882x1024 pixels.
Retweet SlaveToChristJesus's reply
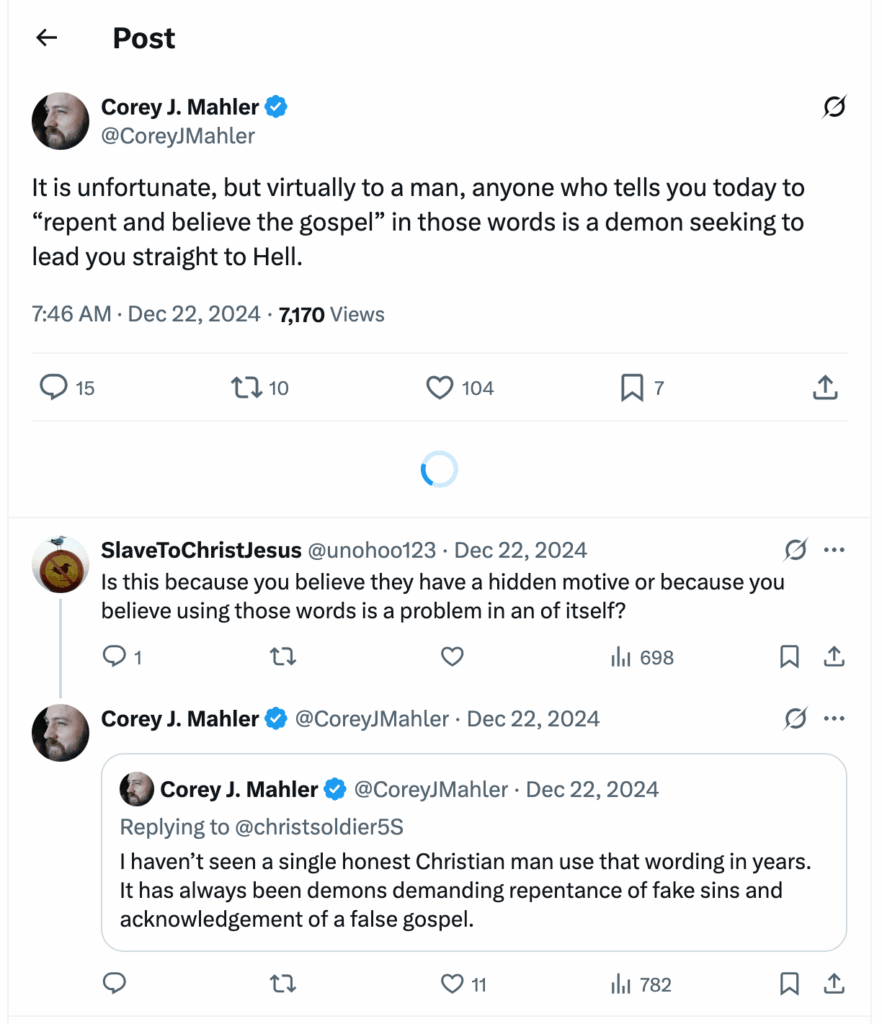pos(283,657)
